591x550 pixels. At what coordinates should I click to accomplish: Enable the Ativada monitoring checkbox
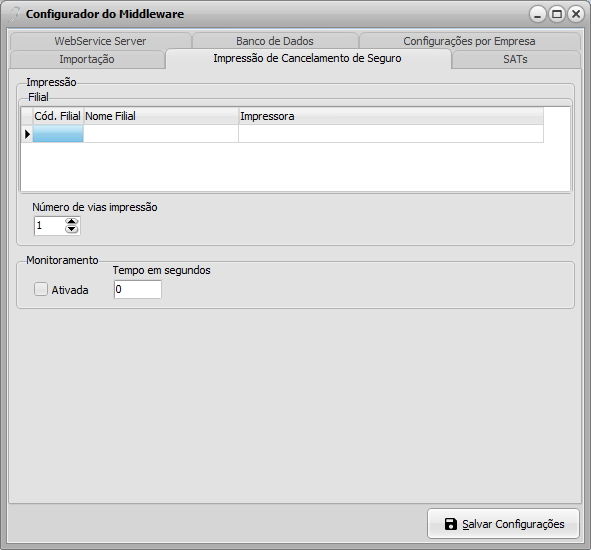tap(41, 290)
